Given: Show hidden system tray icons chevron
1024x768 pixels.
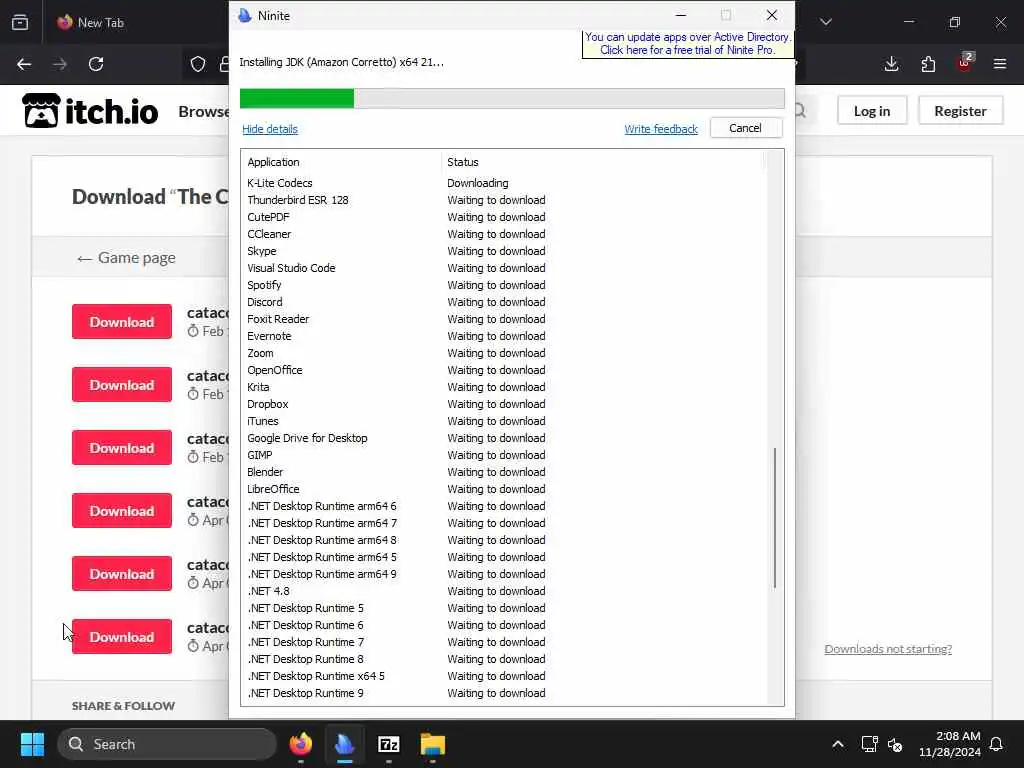Looking at the screenshot, I should tap(838, 744).
